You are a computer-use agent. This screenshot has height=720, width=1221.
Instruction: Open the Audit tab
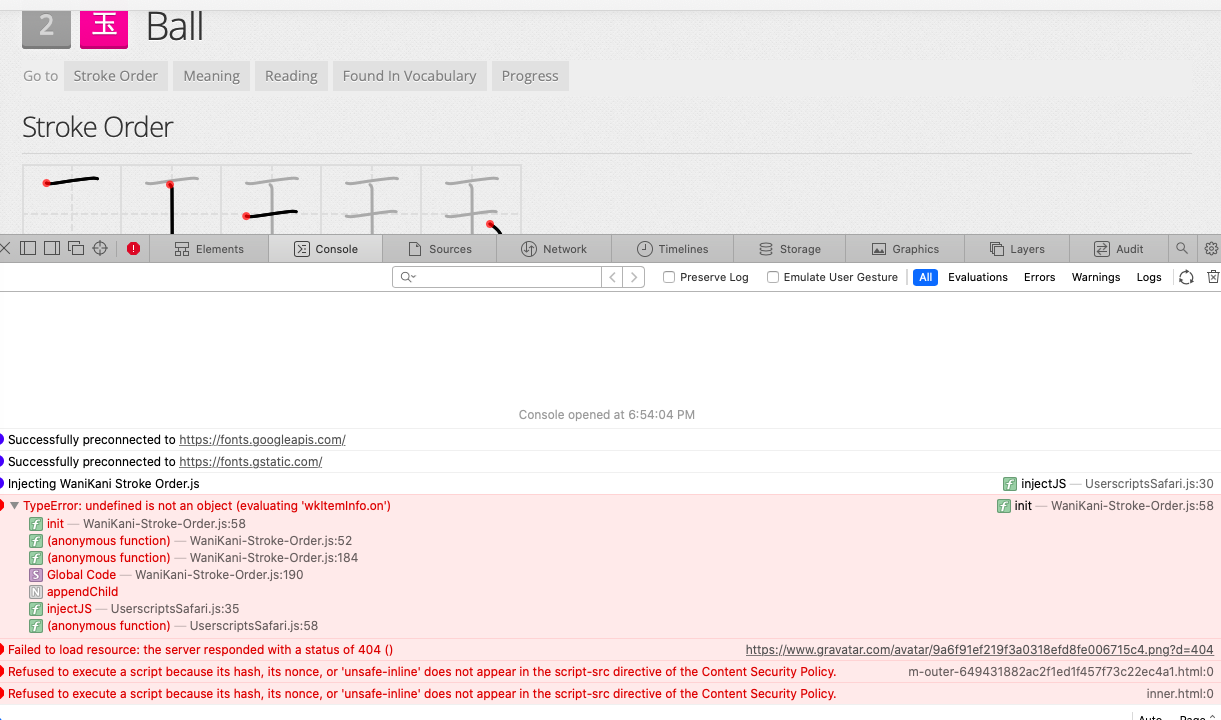[1119, 249]
